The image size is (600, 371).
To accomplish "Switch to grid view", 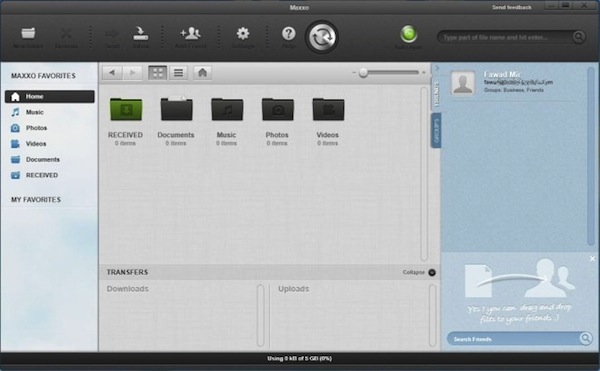I will [x=157, y=72].
